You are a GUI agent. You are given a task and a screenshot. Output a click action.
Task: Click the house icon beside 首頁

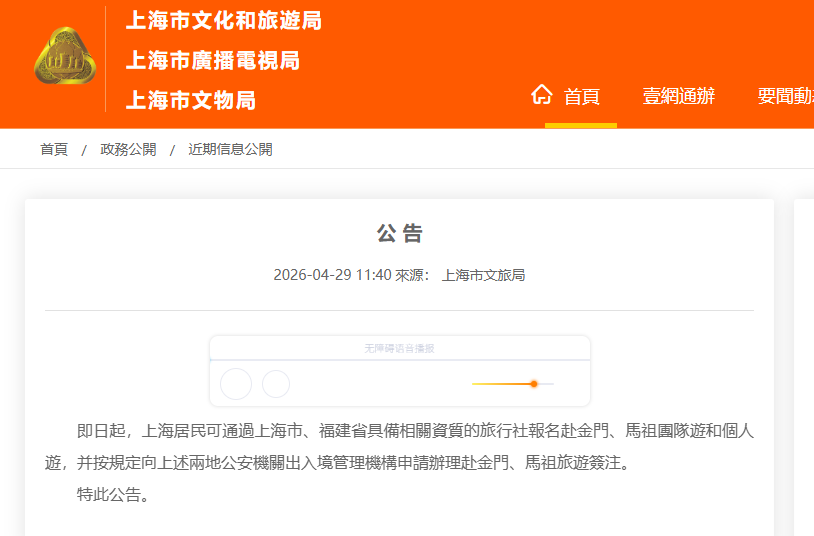click(542, 95)
